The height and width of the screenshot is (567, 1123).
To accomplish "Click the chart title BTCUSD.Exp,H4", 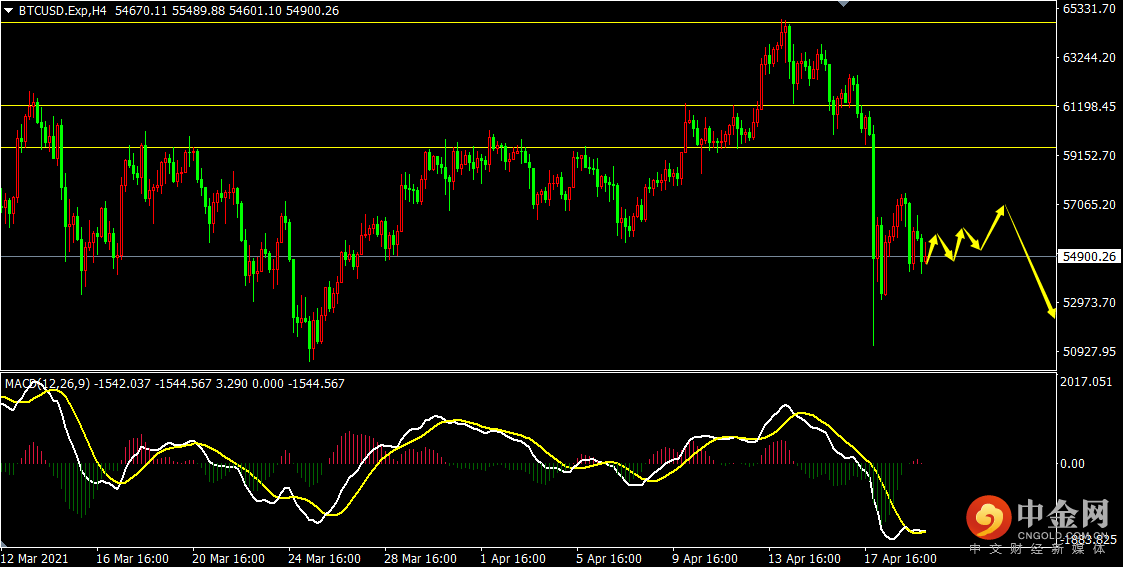I will (x=63, y=11).
